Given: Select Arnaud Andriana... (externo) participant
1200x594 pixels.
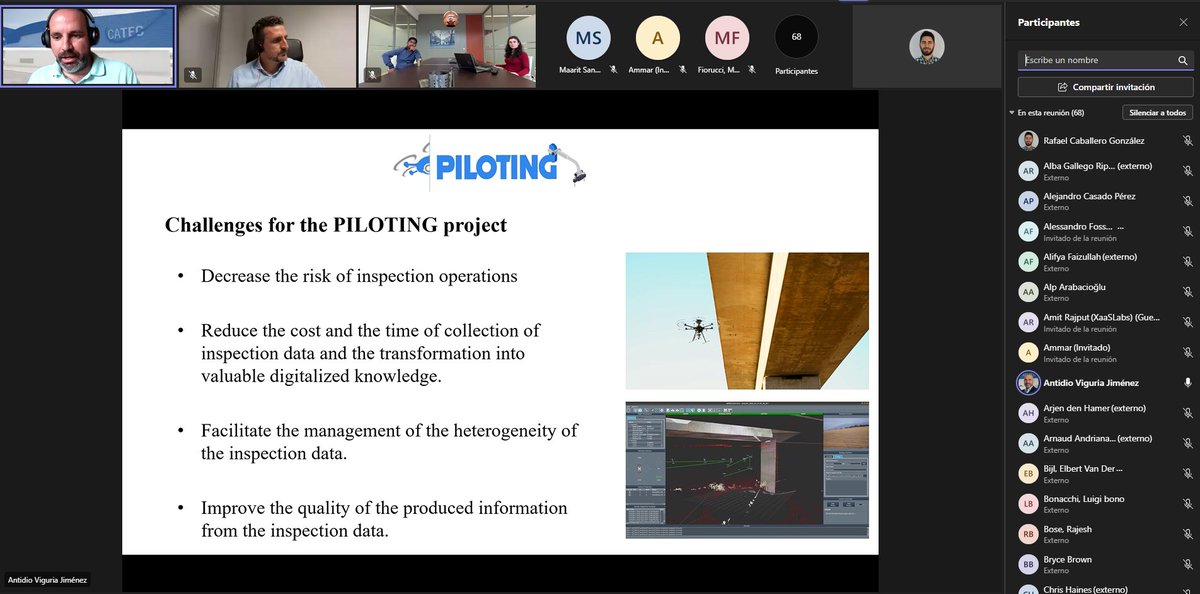Looking at the screenshot, I should click(1104, 443).
